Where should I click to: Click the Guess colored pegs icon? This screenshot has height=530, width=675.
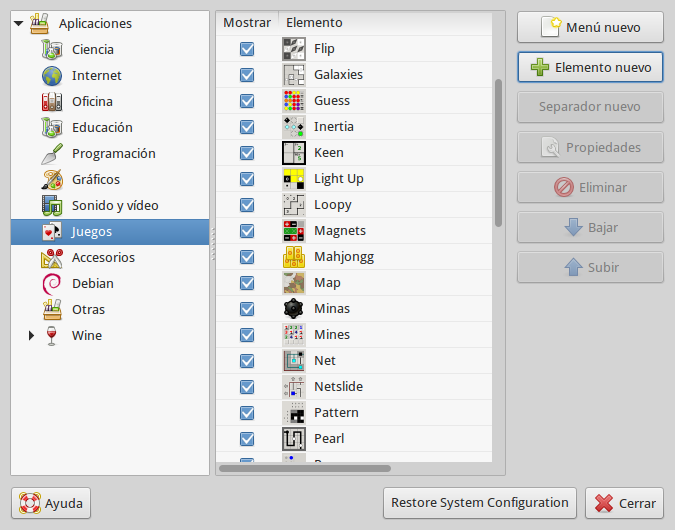(294, 101)
